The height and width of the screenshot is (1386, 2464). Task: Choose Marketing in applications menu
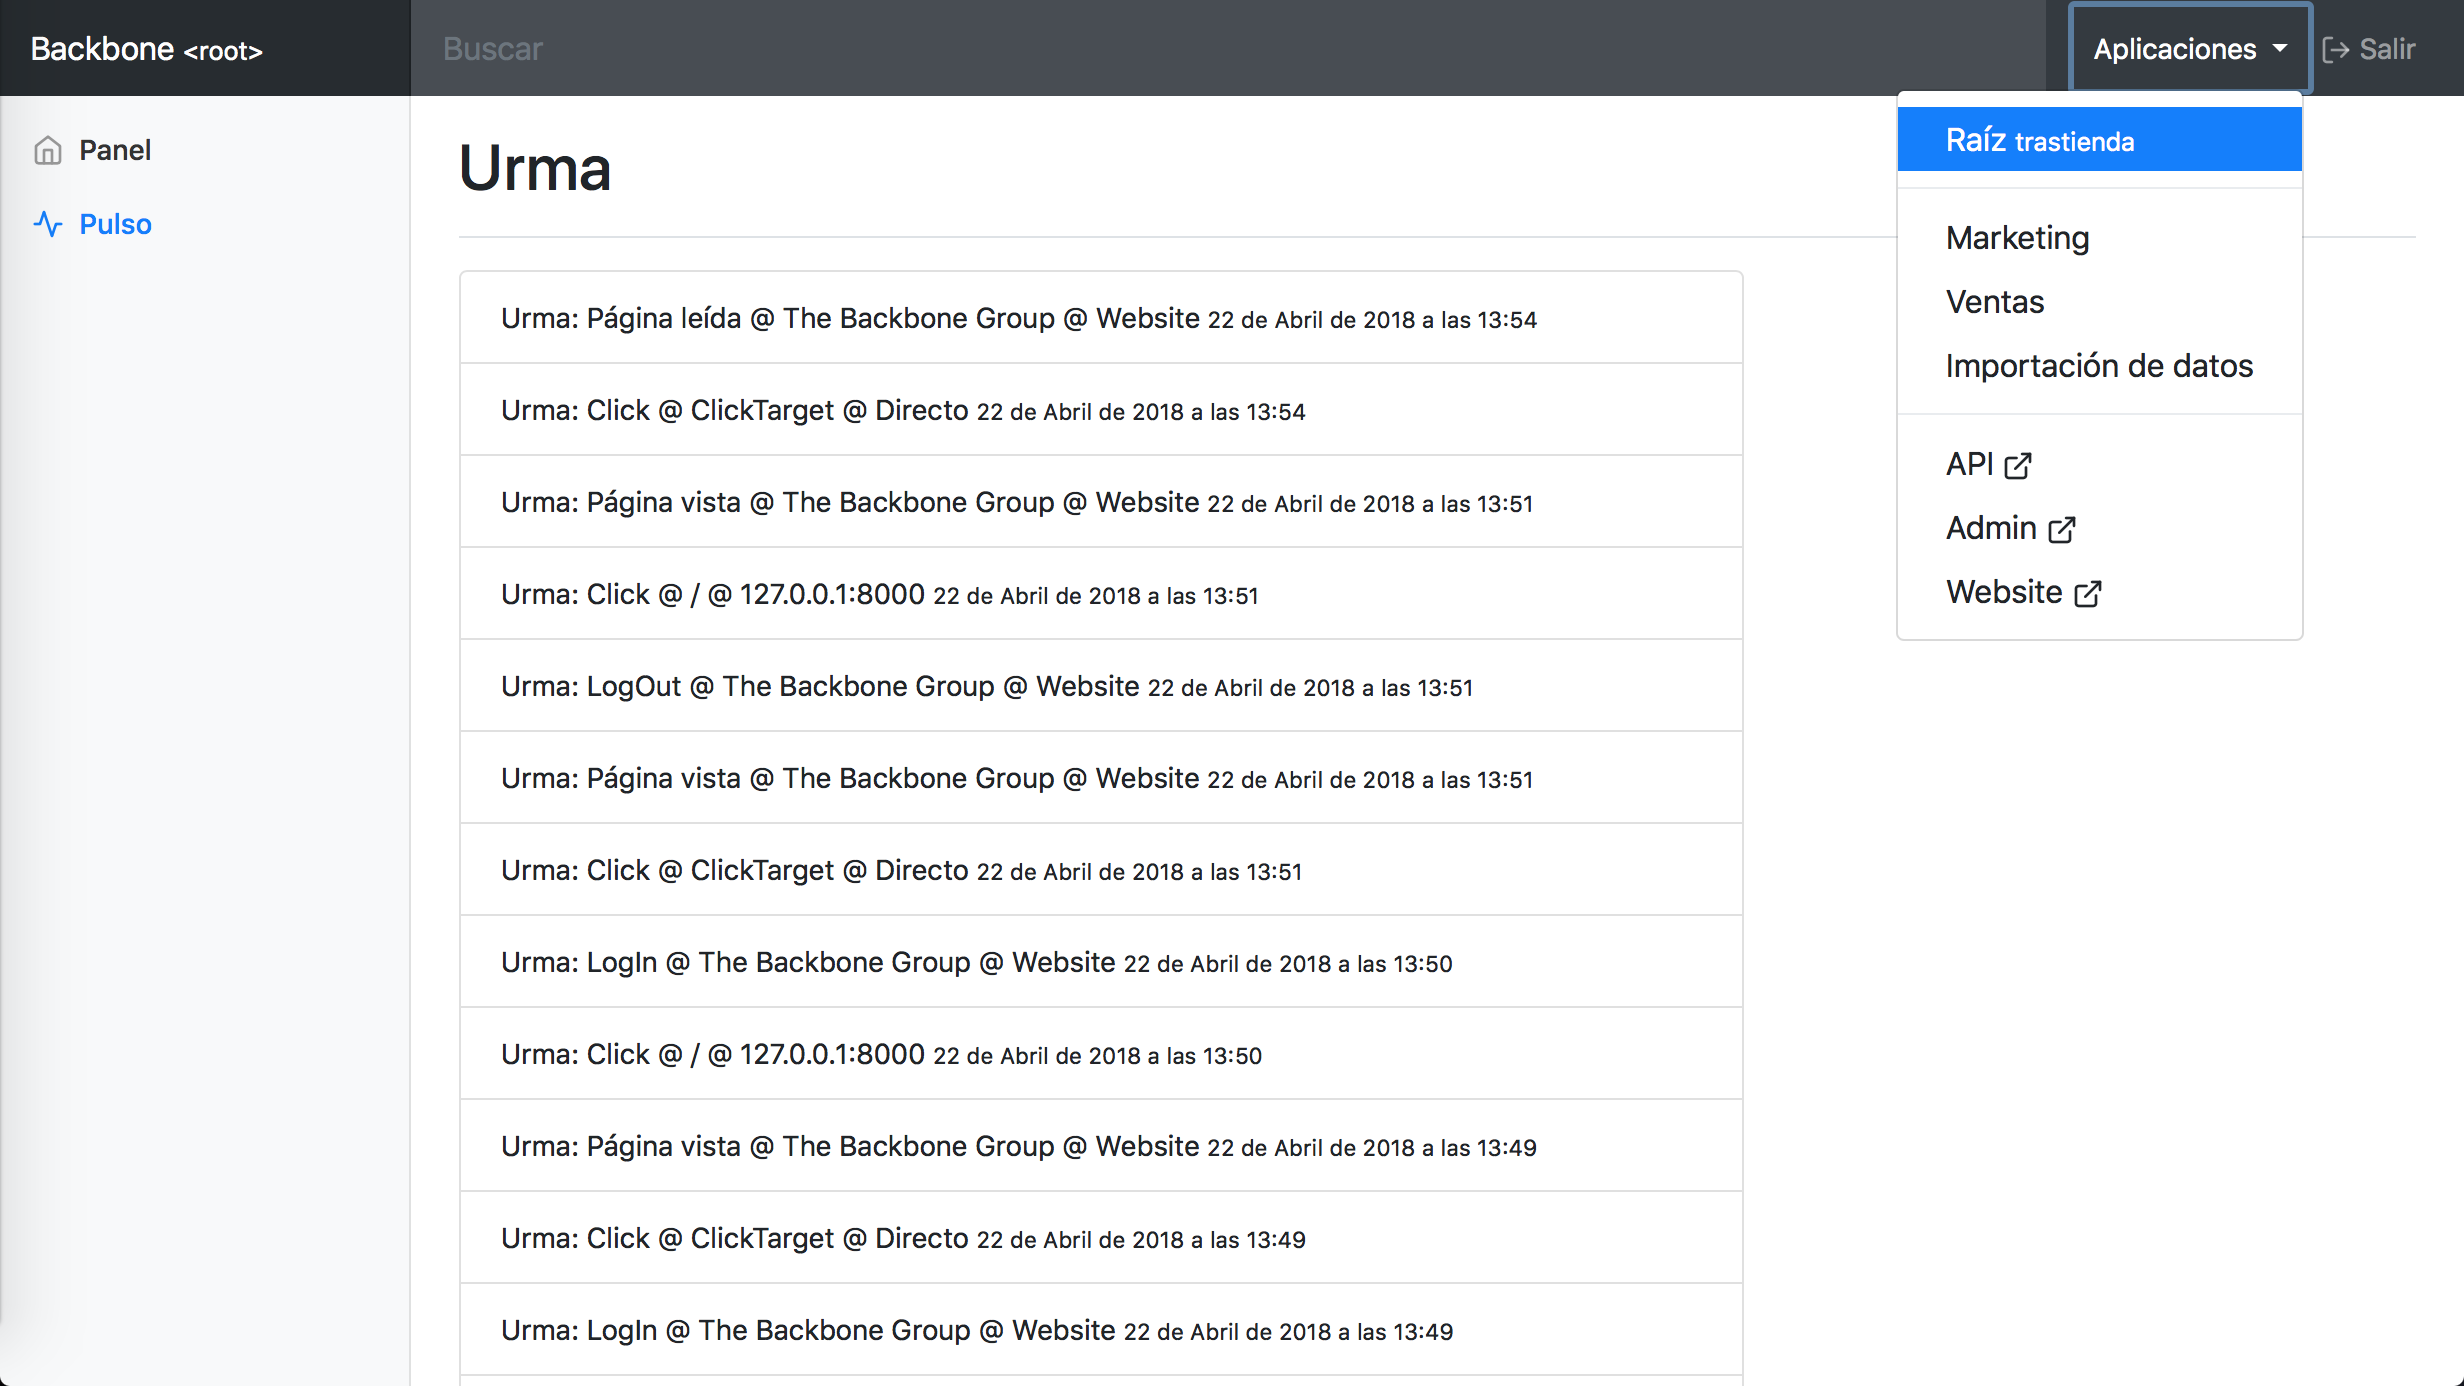[x=2017, y=238]
